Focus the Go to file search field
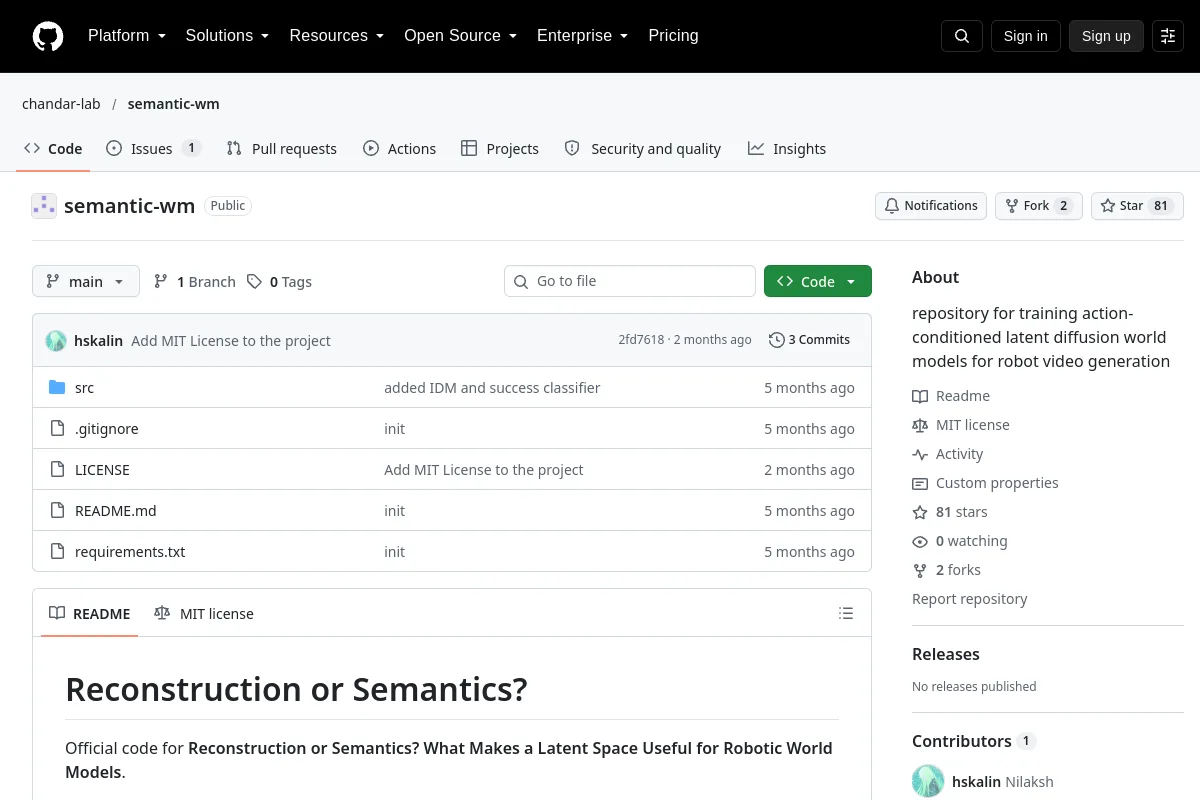The height and width of the screenshot is (800, 1200). pos(630,282)
